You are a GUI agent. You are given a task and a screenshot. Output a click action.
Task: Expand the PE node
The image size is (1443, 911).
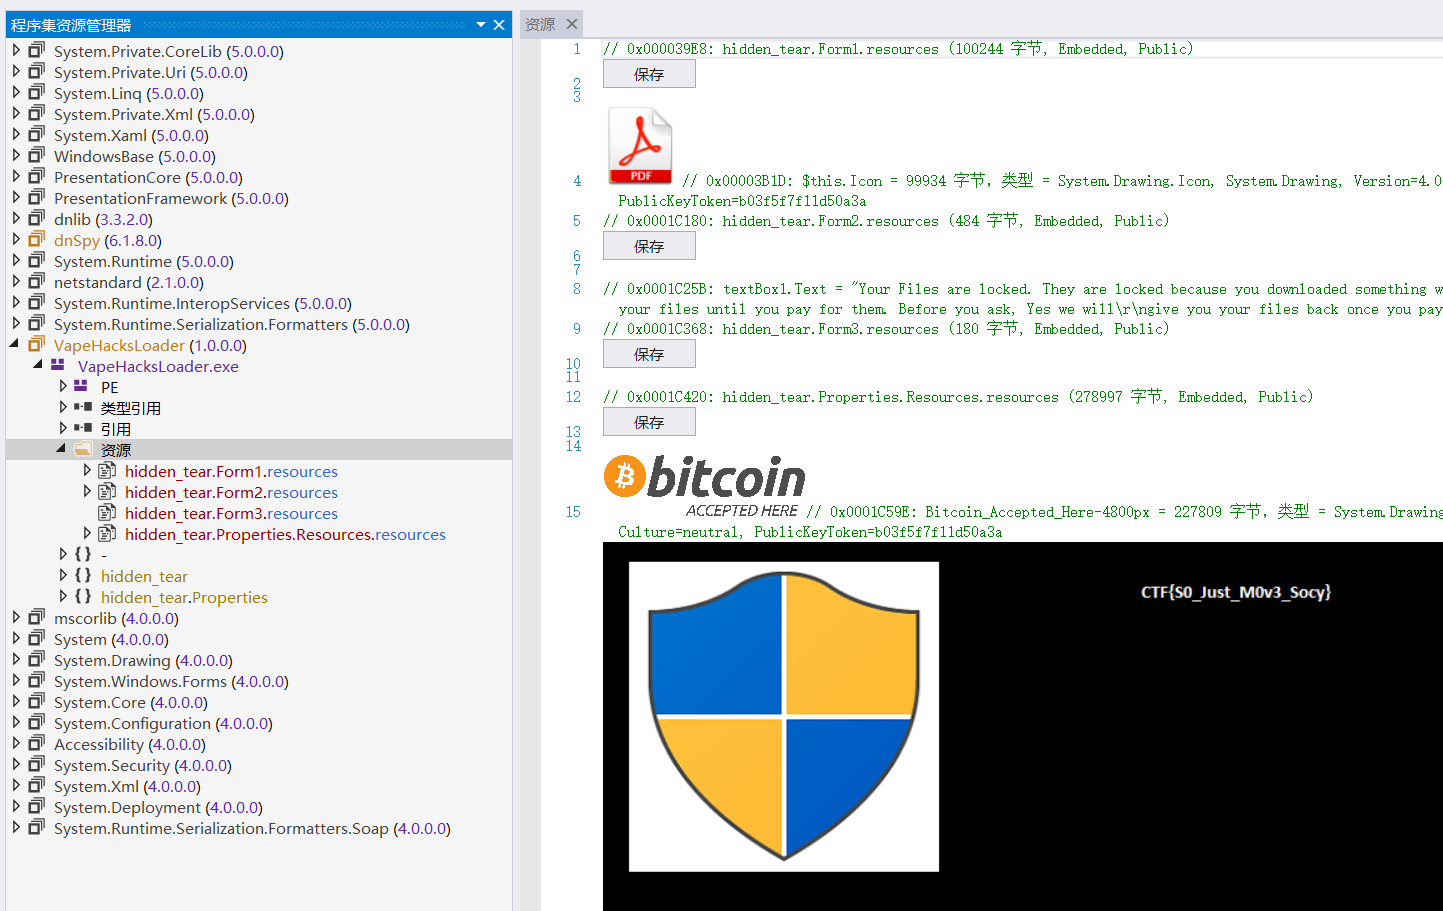click(x=62, y=386)
